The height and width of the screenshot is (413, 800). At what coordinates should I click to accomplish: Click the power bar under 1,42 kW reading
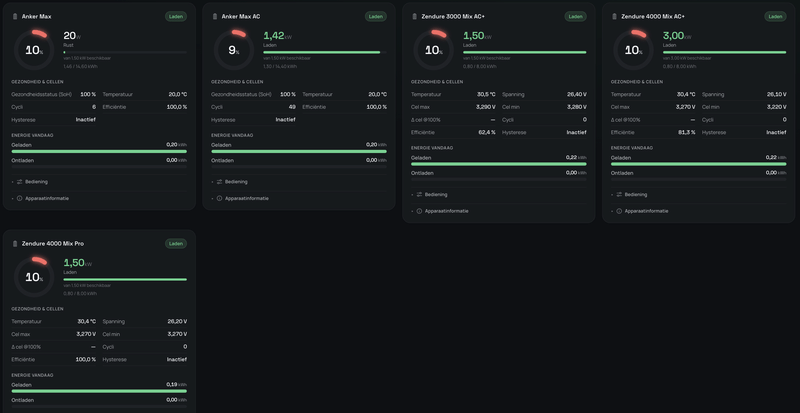tap(325, 52)
